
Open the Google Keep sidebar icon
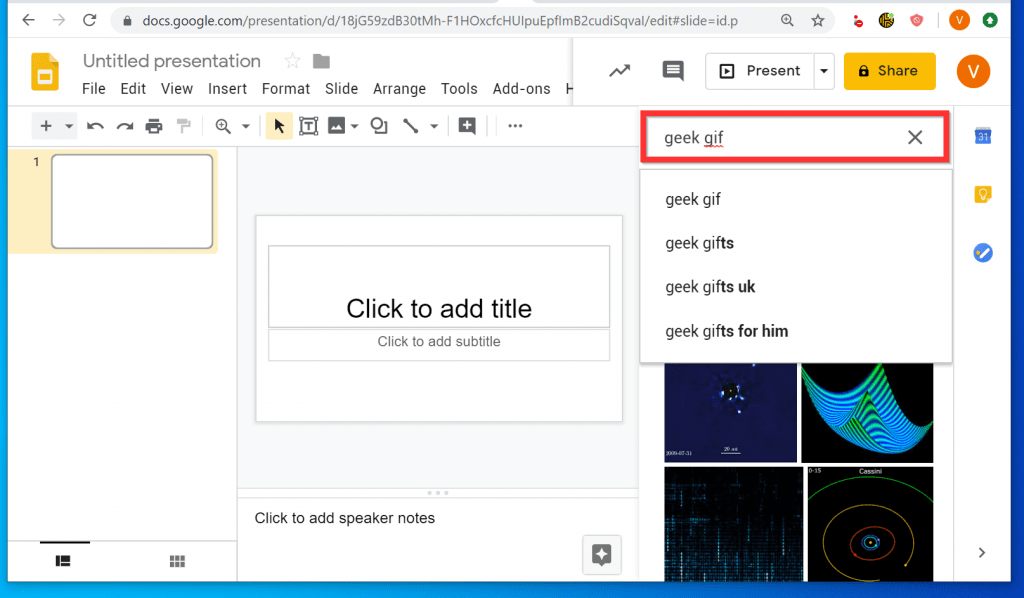click(982, 195)
